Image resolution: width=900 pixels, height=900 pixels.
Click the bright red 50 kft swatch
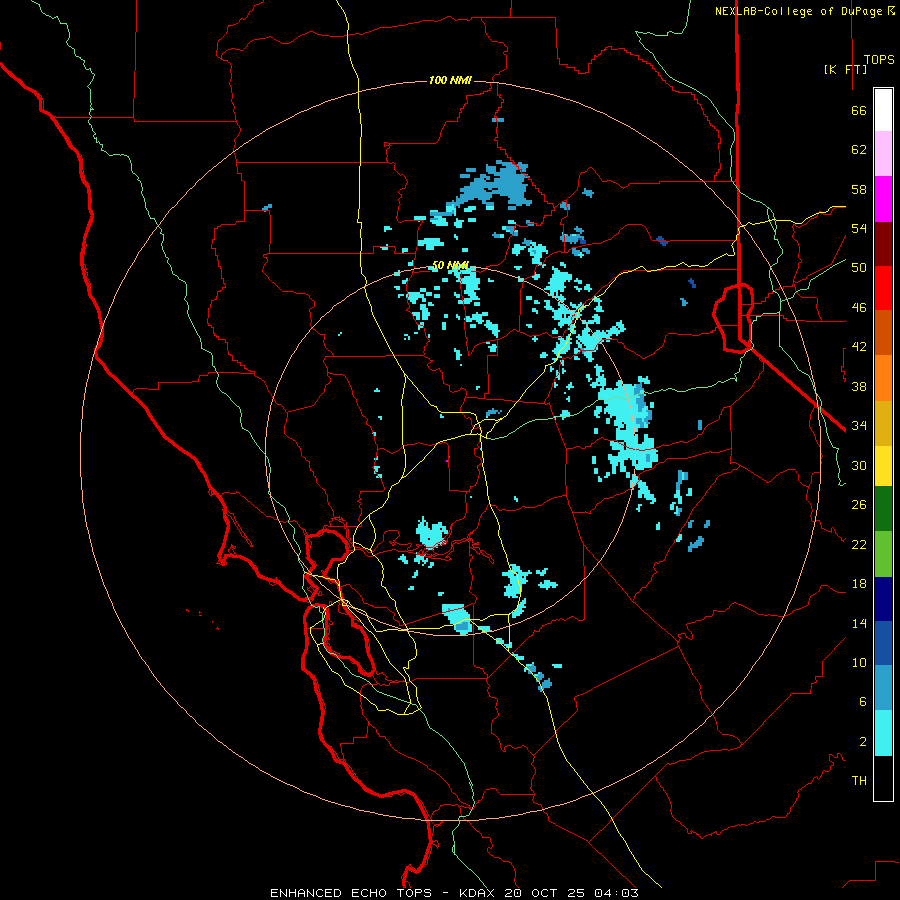click(x=883, y=288)
